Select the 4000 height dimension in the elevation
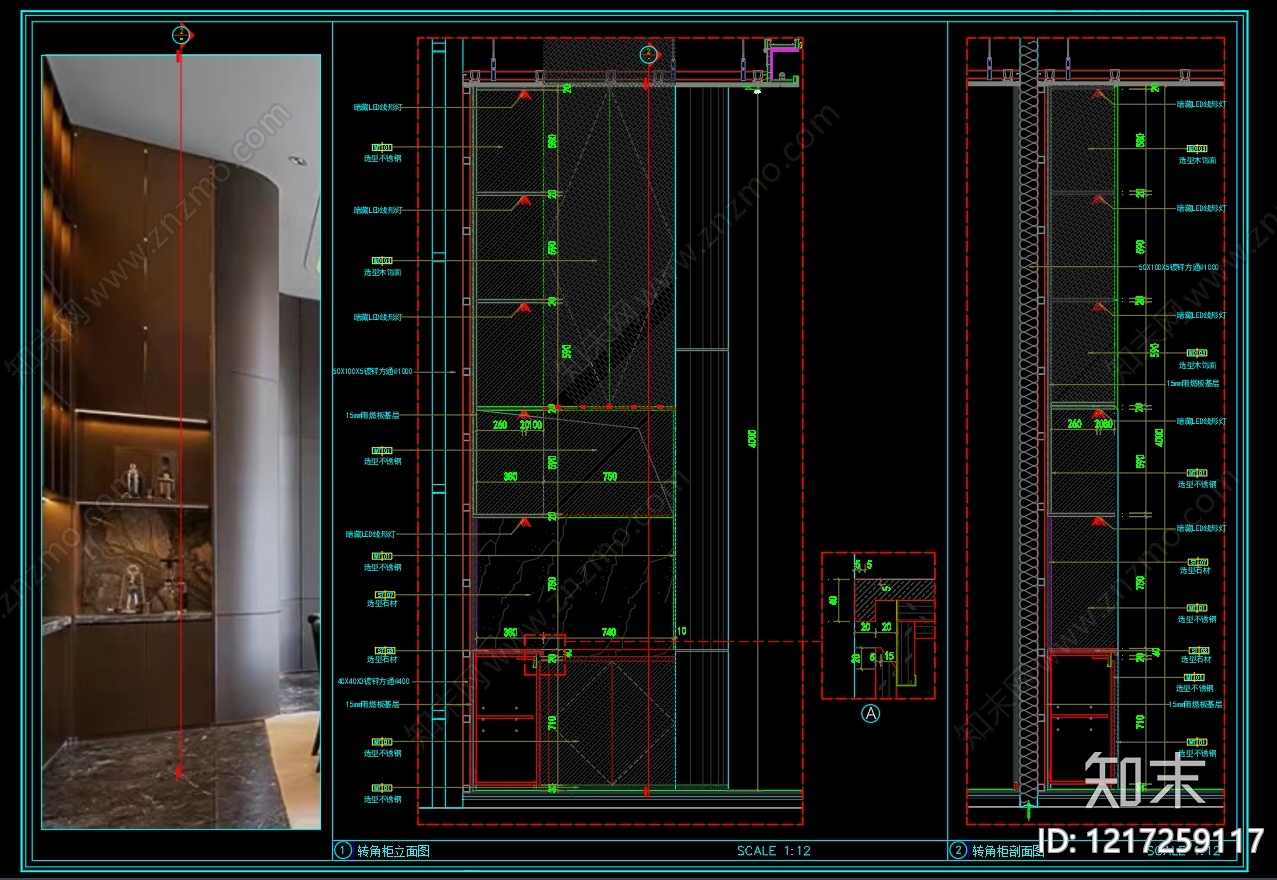This screenshot has width=1277, height=880. 753,438
